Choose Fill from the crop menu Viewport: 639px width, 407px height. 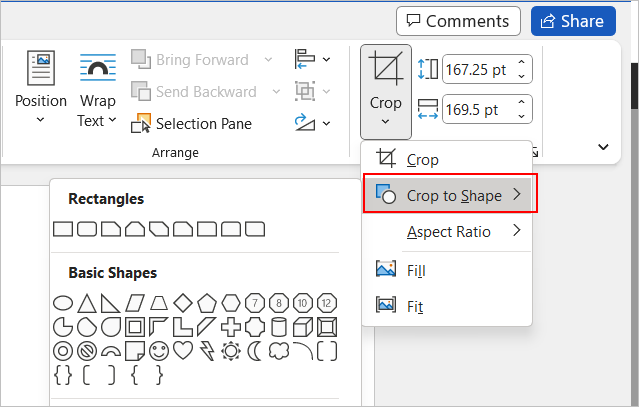(416, 270)
